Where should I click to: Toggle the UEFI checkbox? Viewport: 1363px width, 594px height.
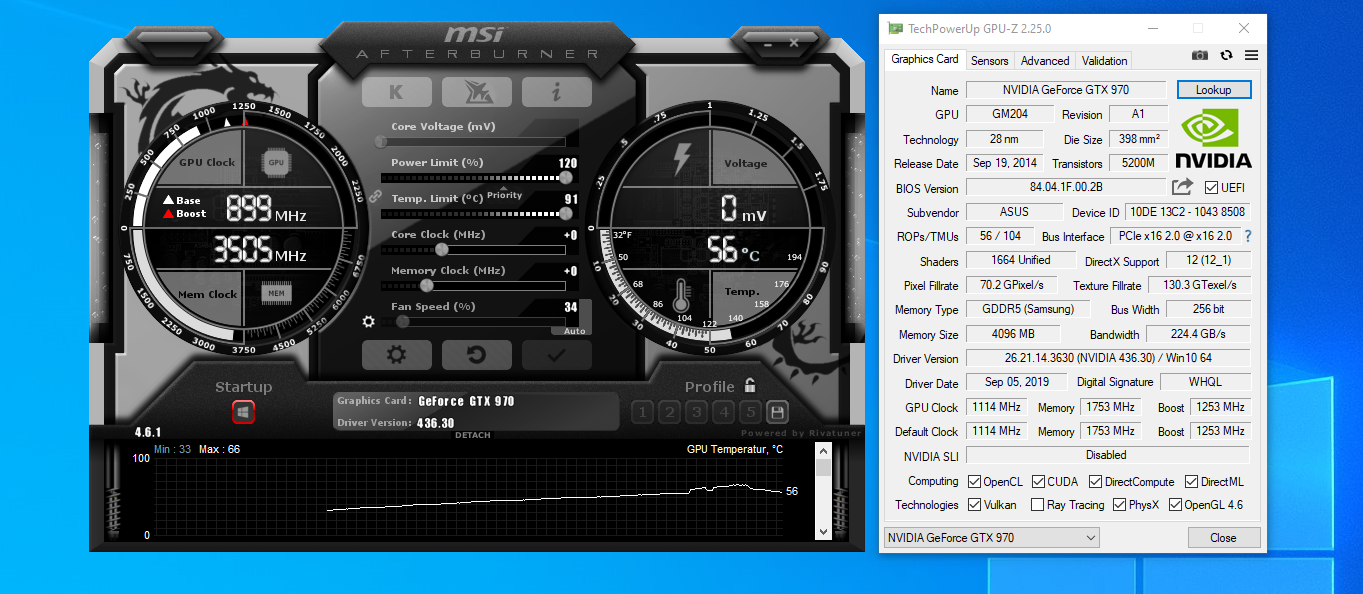tap(1211, 188)
